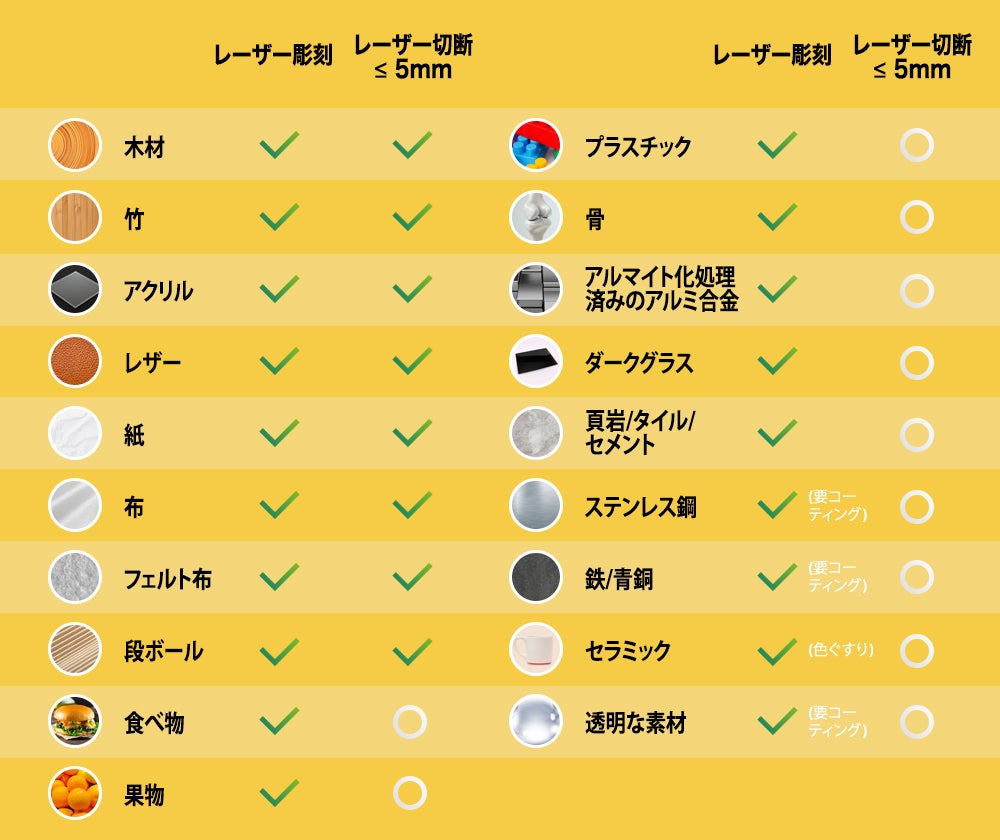Image resolution: width=1000 pixels, height=840 pixels.
Task: Click the cutting checkmark for 段ボール
Action: tap(412, 651)
